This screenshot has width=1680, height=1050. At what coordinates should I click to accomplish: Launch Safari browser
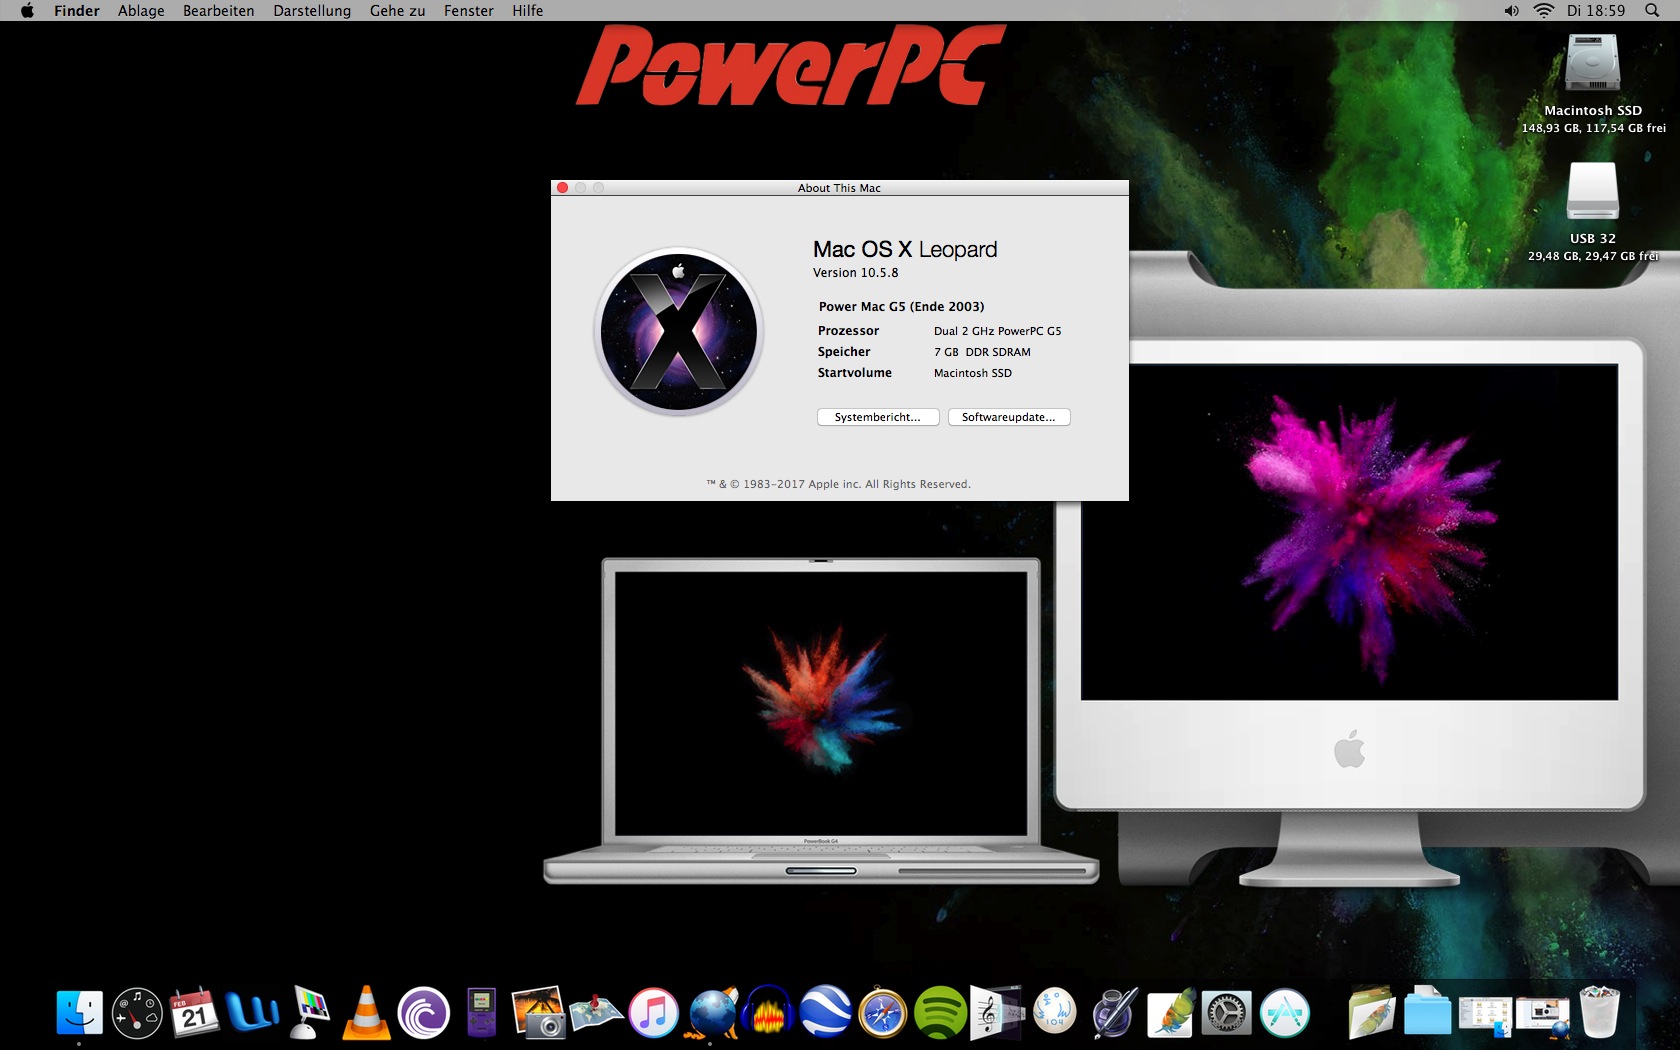[883, 1012]
